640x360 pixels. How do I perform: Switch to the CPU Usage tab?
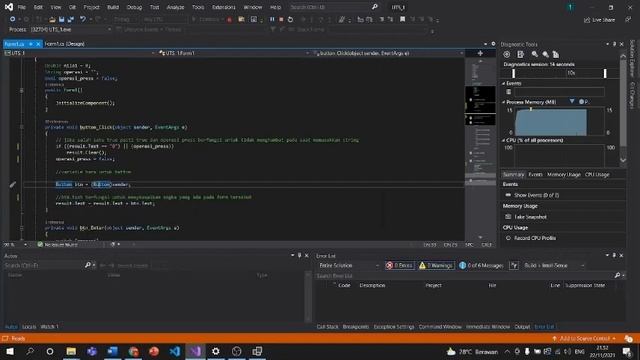[597, 174]
